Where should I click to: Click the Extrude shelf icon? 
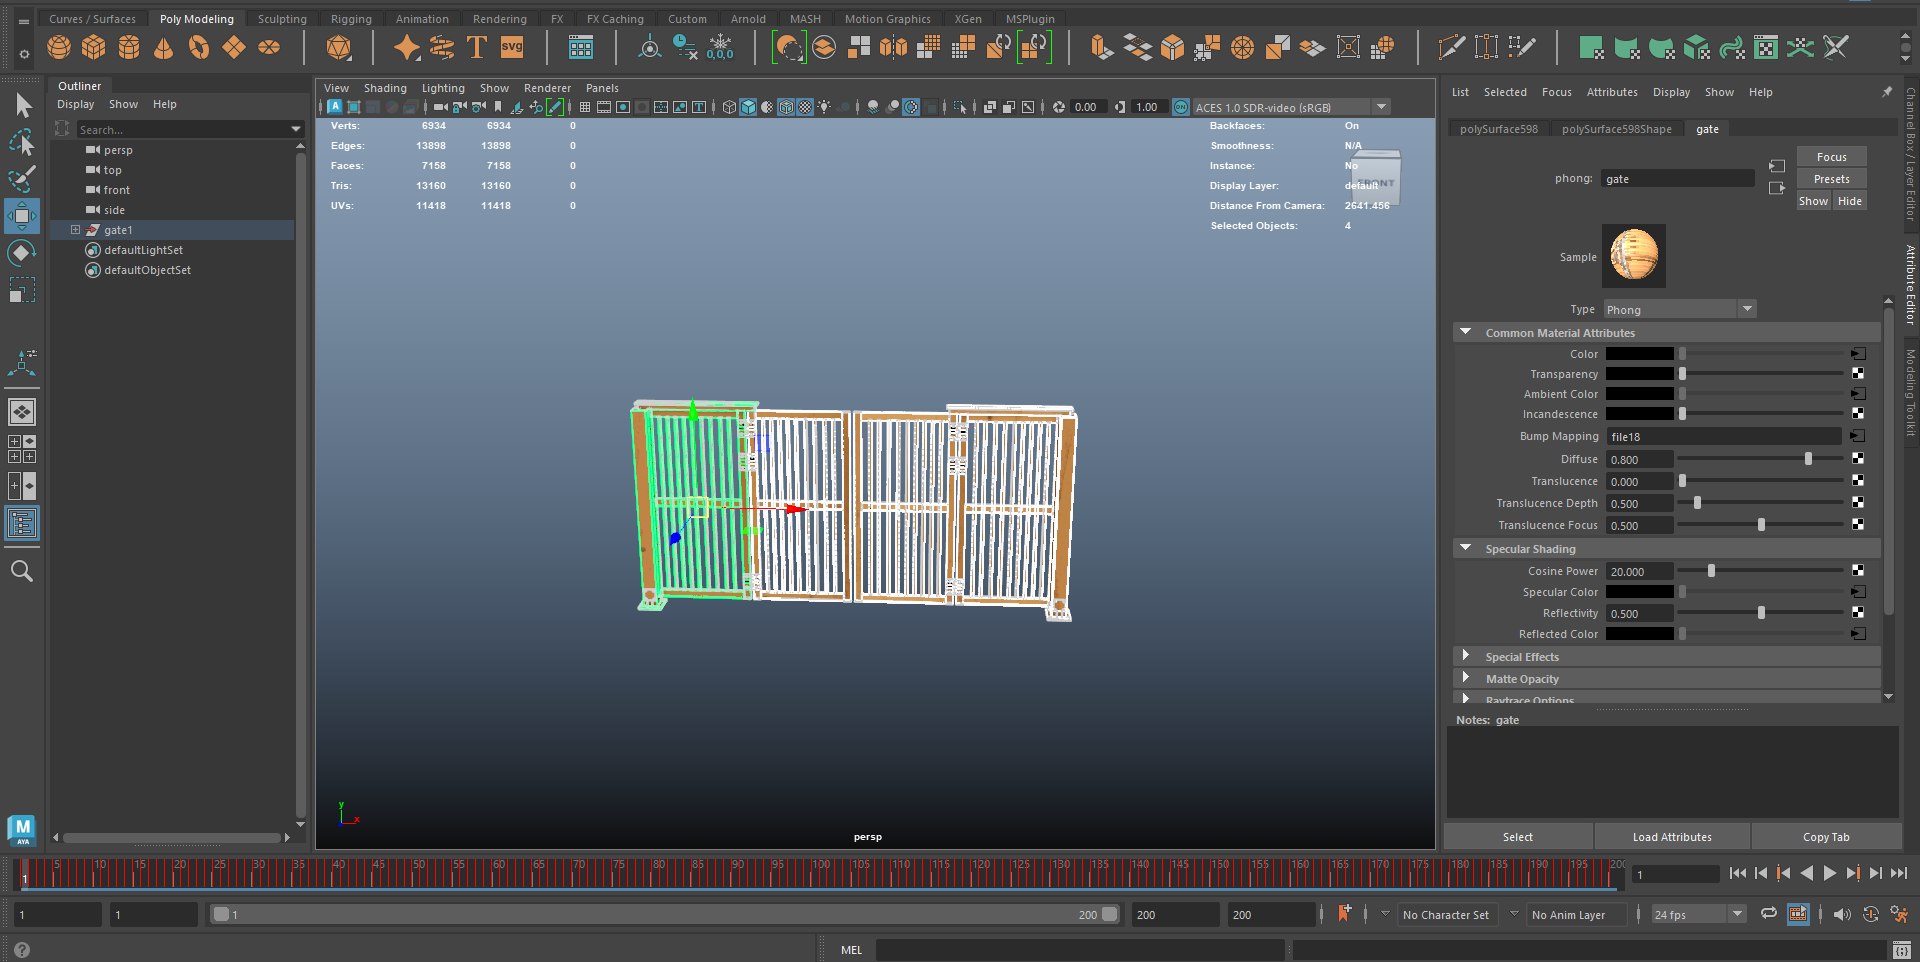(x=1101, y=47)
